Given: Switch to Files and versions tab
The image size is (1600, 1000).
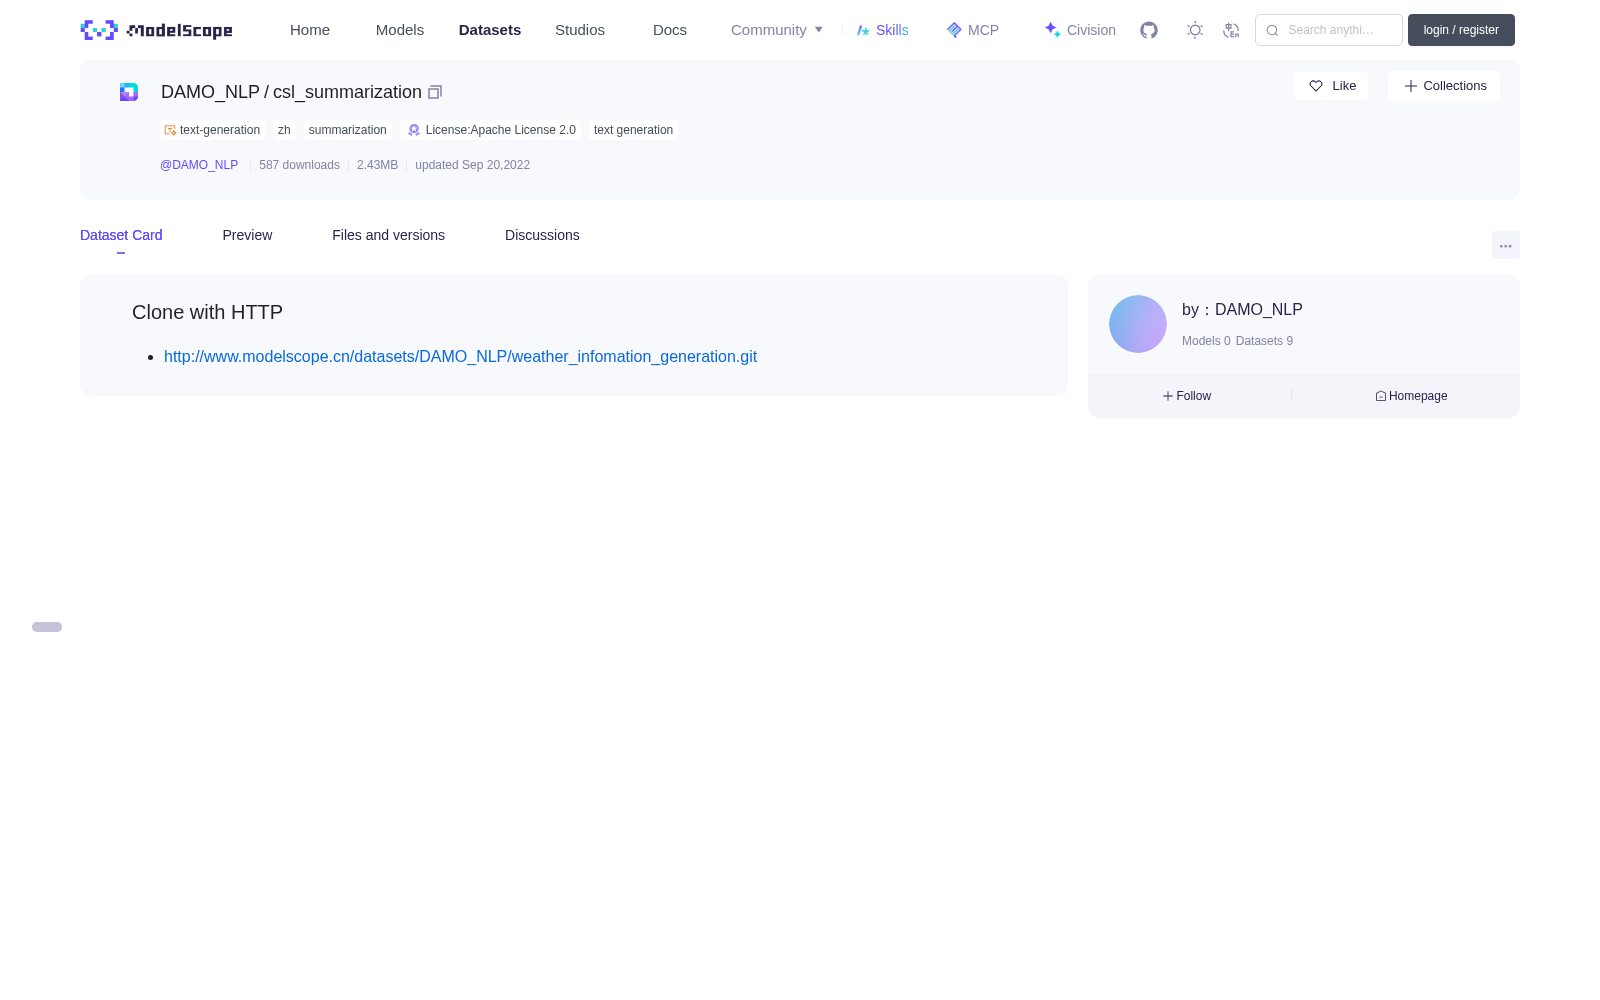Looking at the screenshot, I should click(388, 235).
